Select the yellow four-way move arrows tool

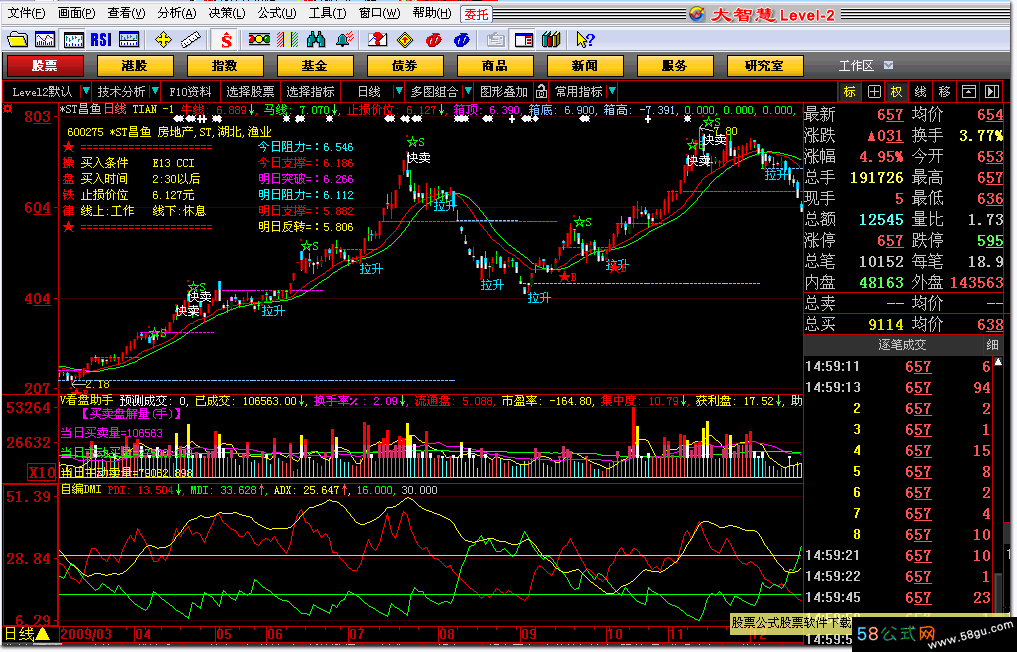tap(163, 40)
